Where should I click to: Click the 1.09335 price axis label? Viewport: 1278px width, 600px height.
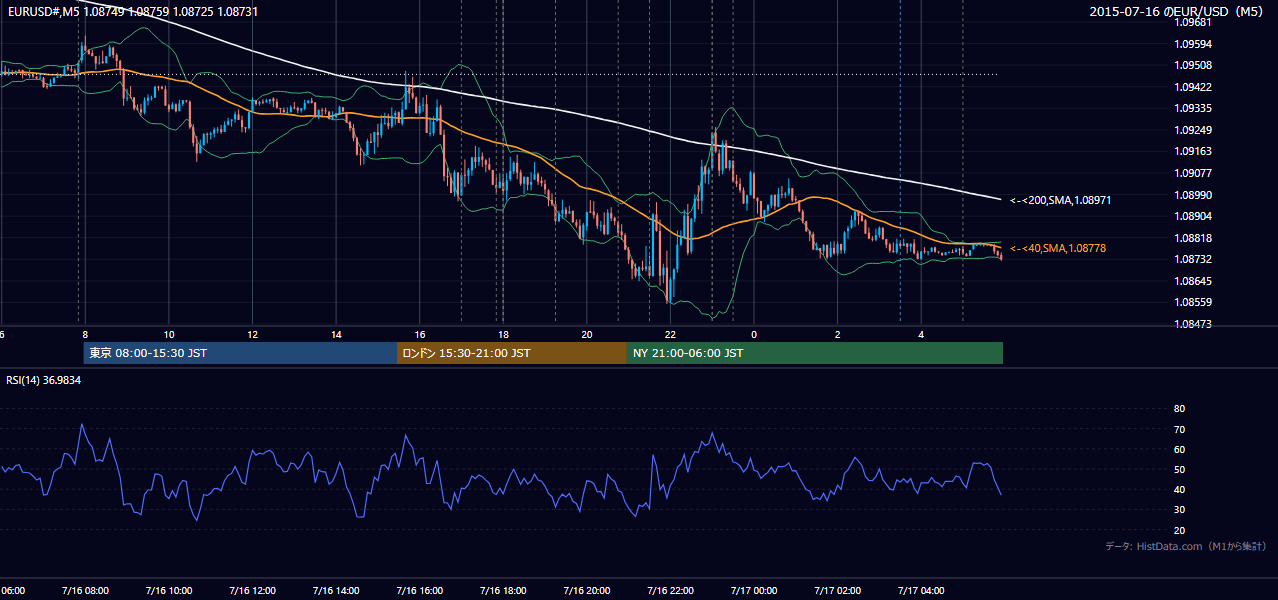(x=1193, y=108)
